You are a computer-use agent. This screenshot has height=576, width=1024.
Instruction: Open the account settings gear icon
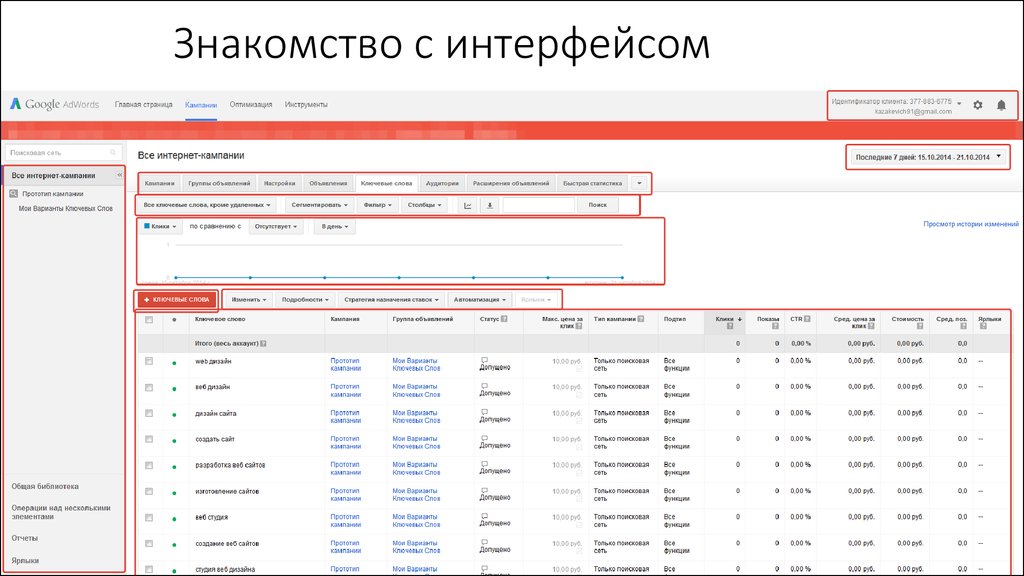coord(978,105)
